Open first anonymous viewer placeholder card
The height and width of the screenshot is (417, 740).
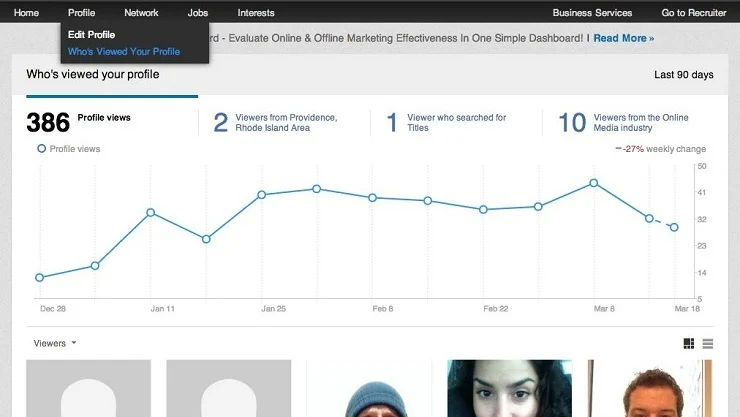89,388
